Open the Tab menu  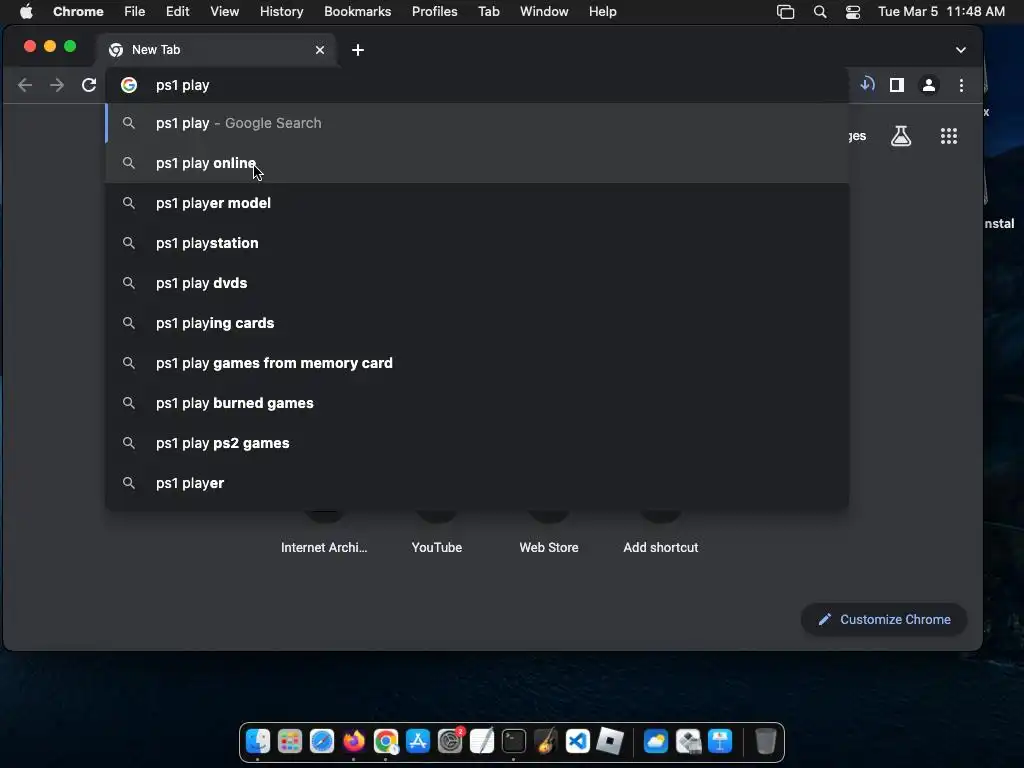[x=488, y=11]
